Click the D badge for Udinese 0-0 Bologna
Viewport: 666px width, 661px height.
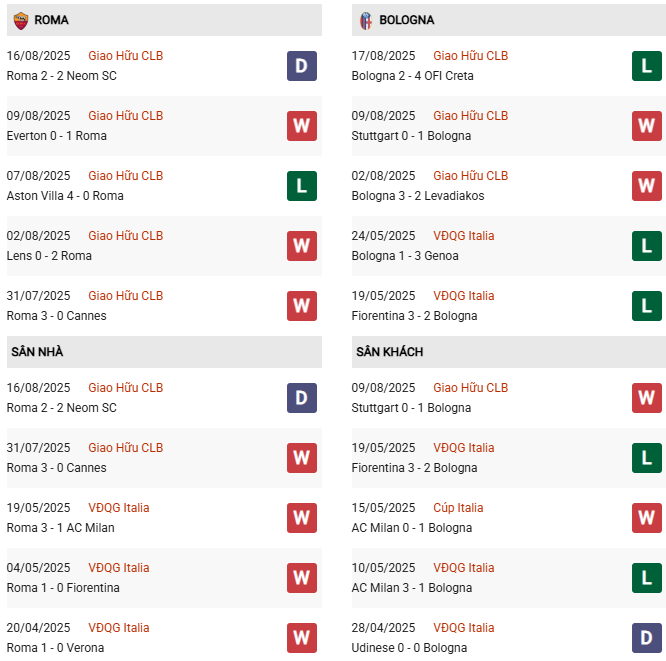click(647, 638)
